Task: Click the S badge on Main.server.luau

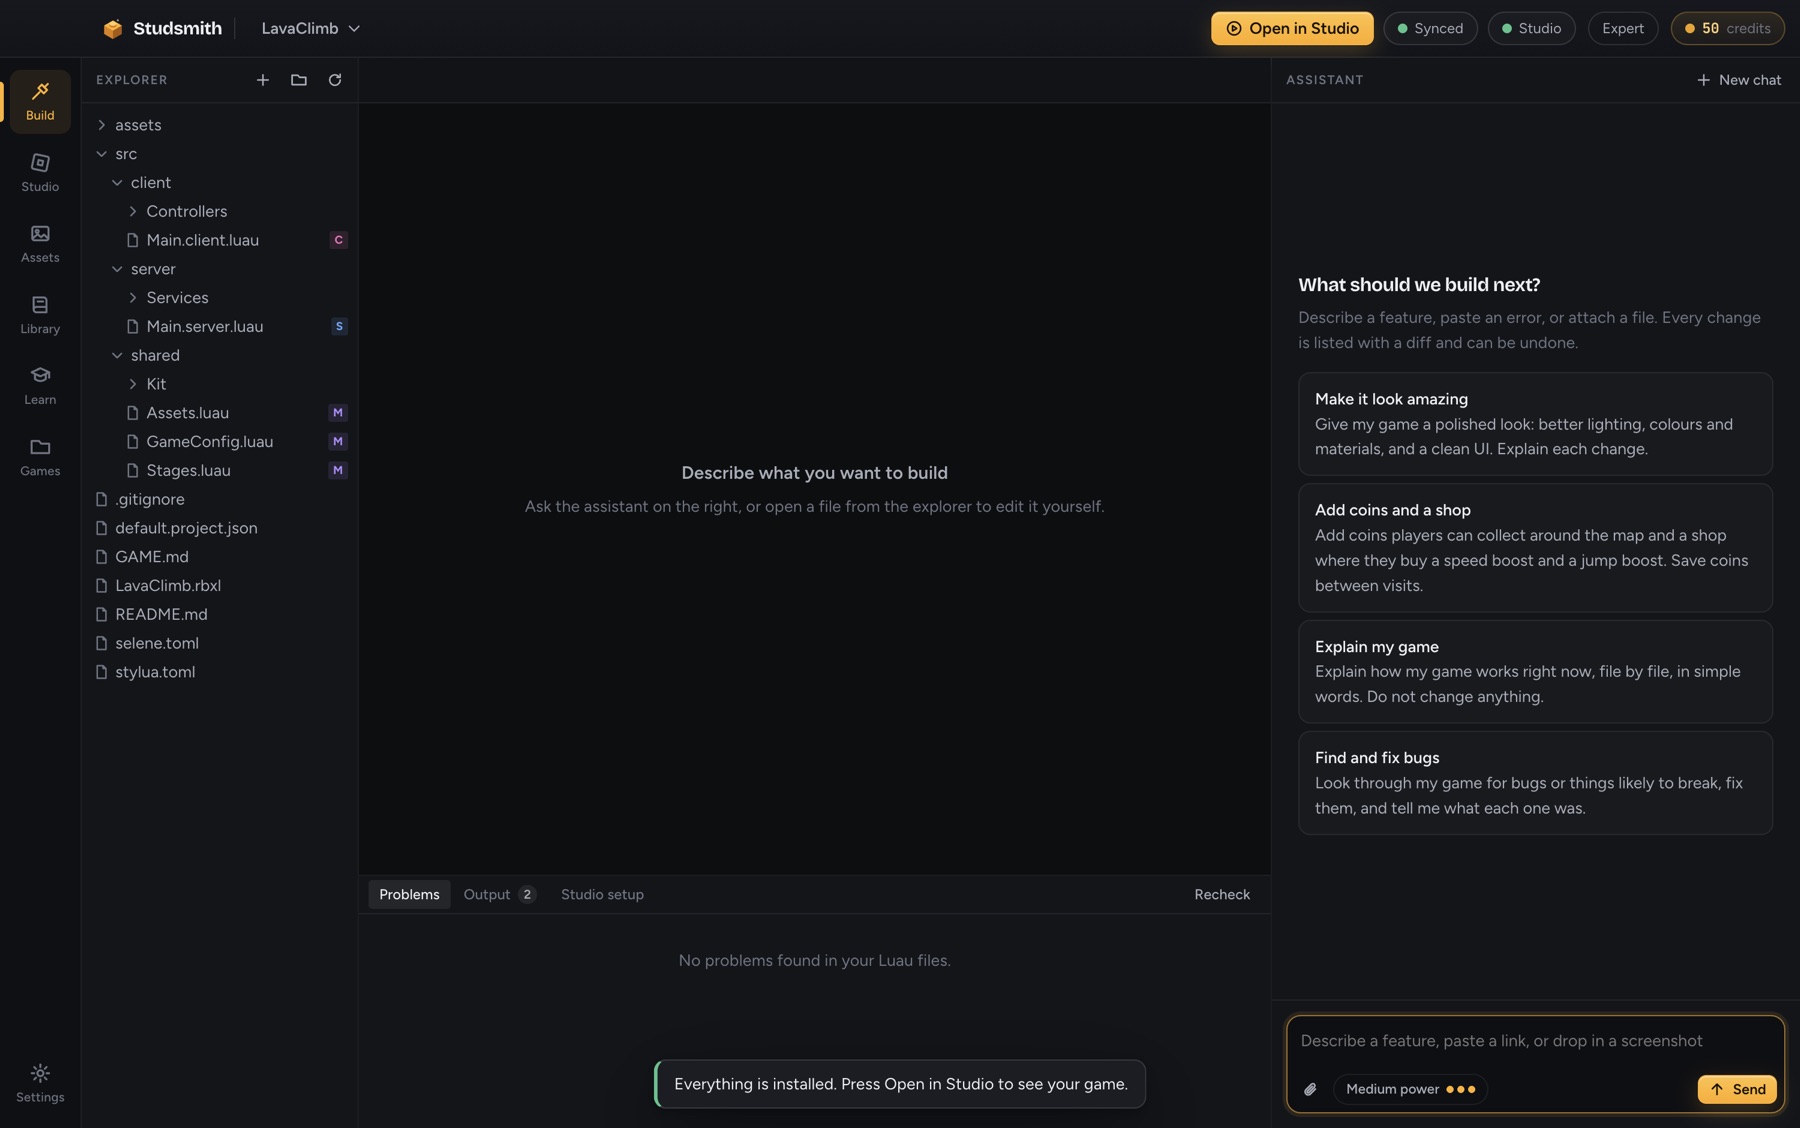Action: pyautogui.click(x=339, y=326)
